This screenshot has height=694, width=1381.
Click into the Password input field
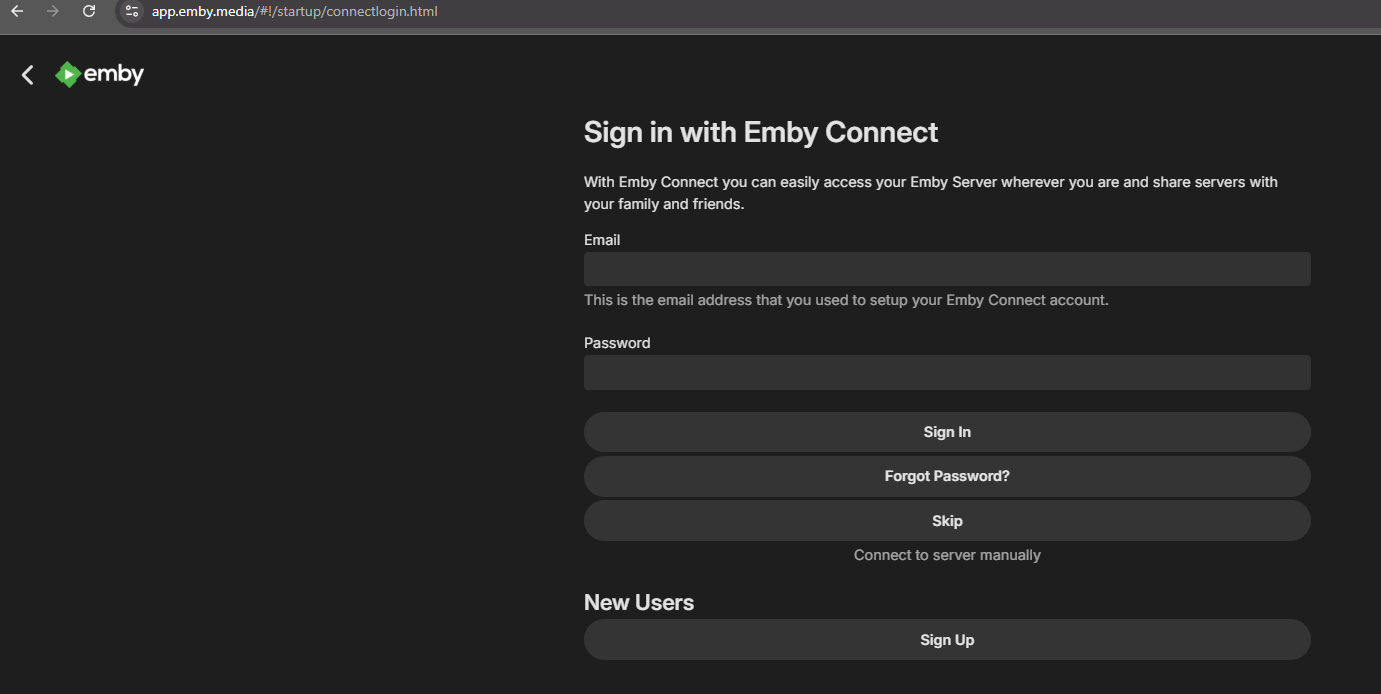[947, 372]
